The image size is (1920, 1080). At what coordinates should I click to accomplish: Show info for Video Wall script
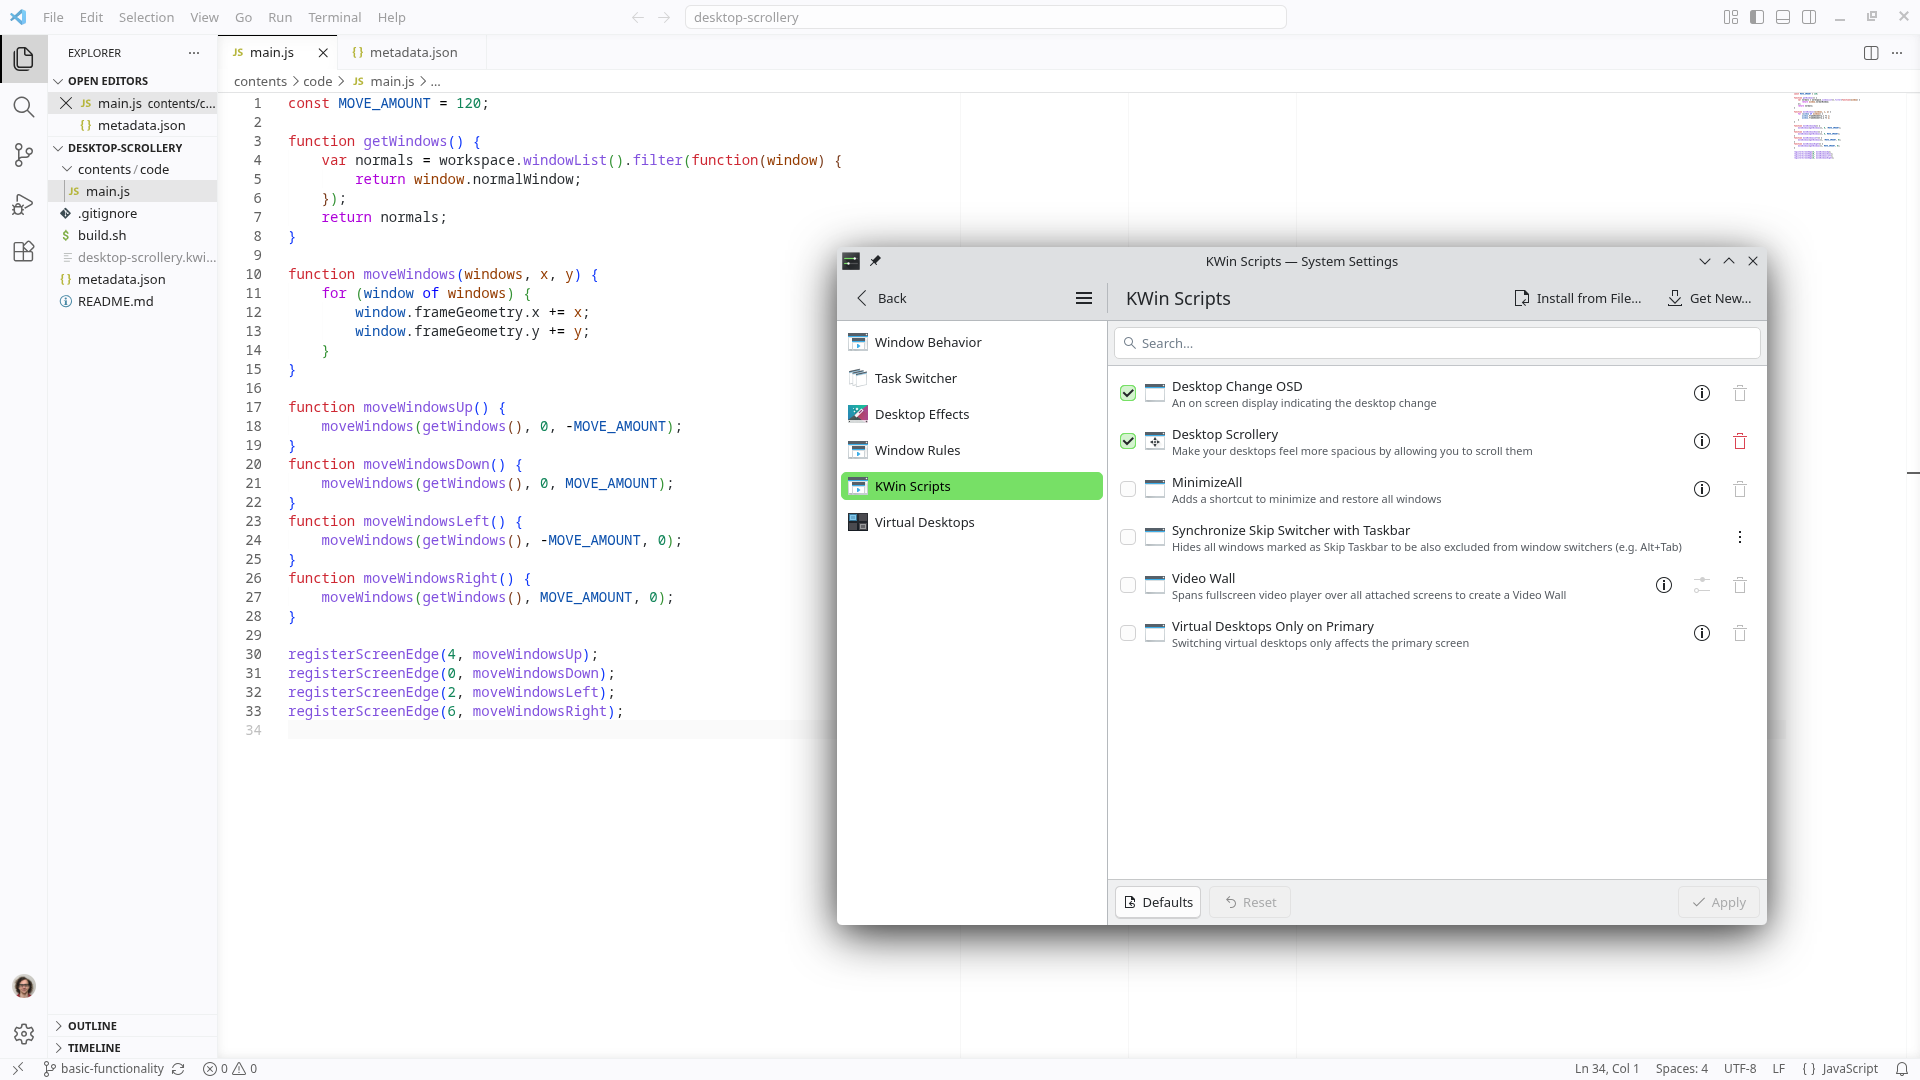[x=1664, y=585]
